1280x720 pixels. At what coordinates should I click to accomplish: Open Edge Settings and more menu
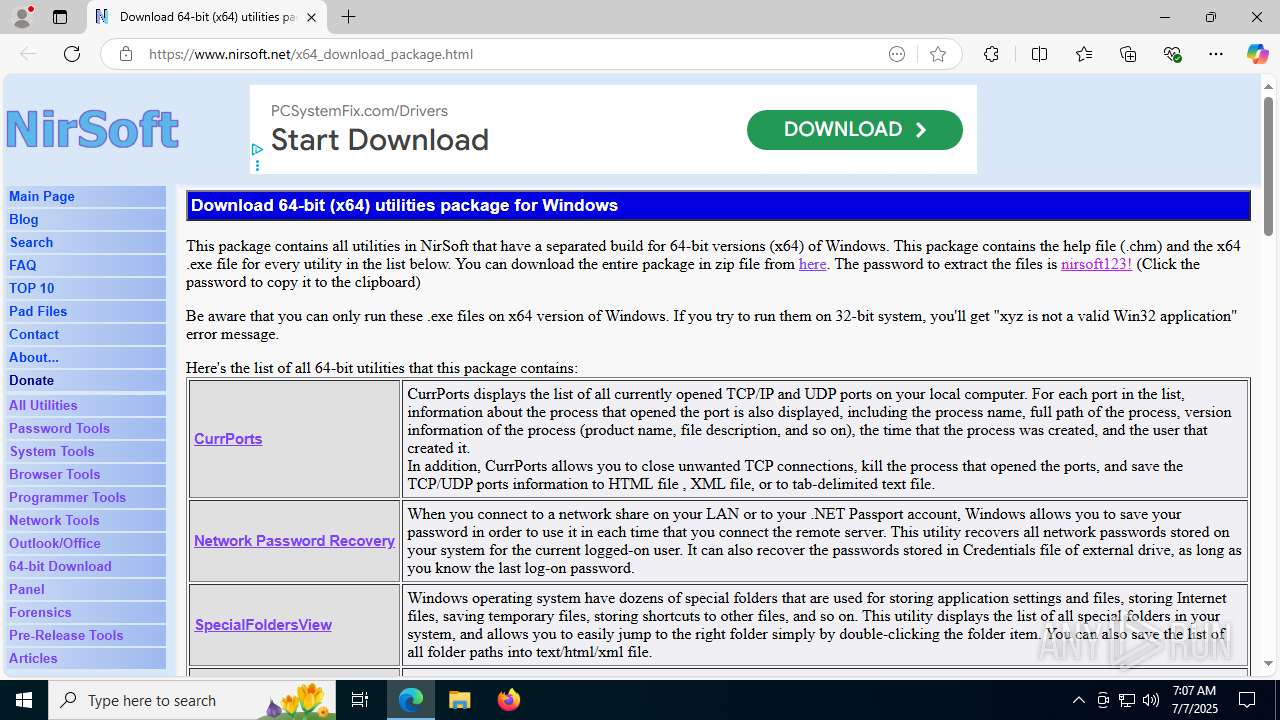(x=1216, y=54)
